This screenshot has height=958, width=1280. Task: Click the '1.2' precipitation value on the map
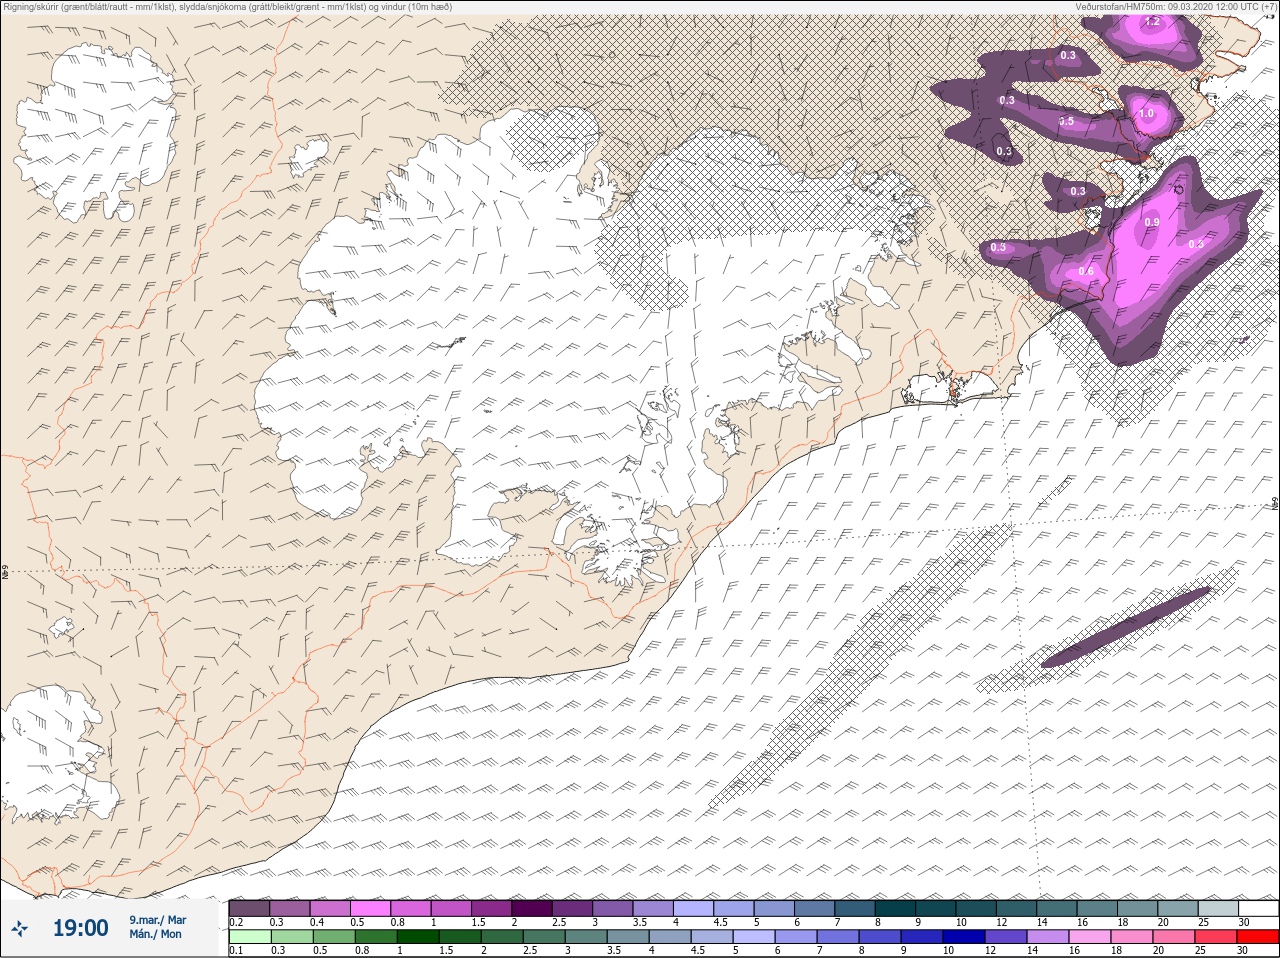tap(1152, 21)
